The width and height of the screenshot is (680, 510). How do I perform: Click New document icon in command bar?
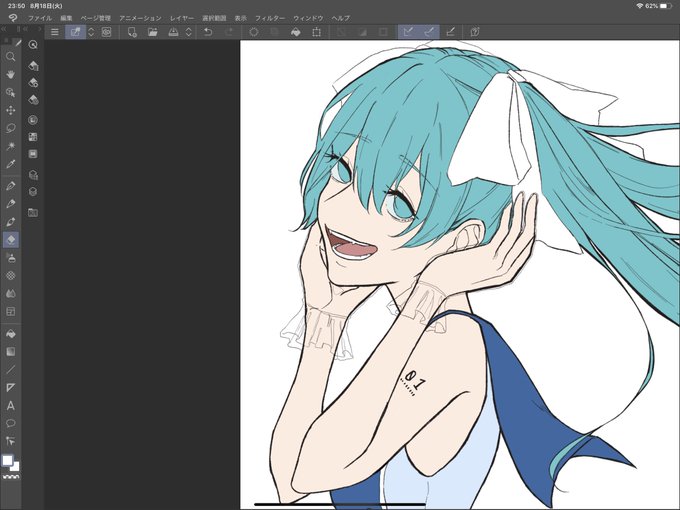tap(132, 32)
